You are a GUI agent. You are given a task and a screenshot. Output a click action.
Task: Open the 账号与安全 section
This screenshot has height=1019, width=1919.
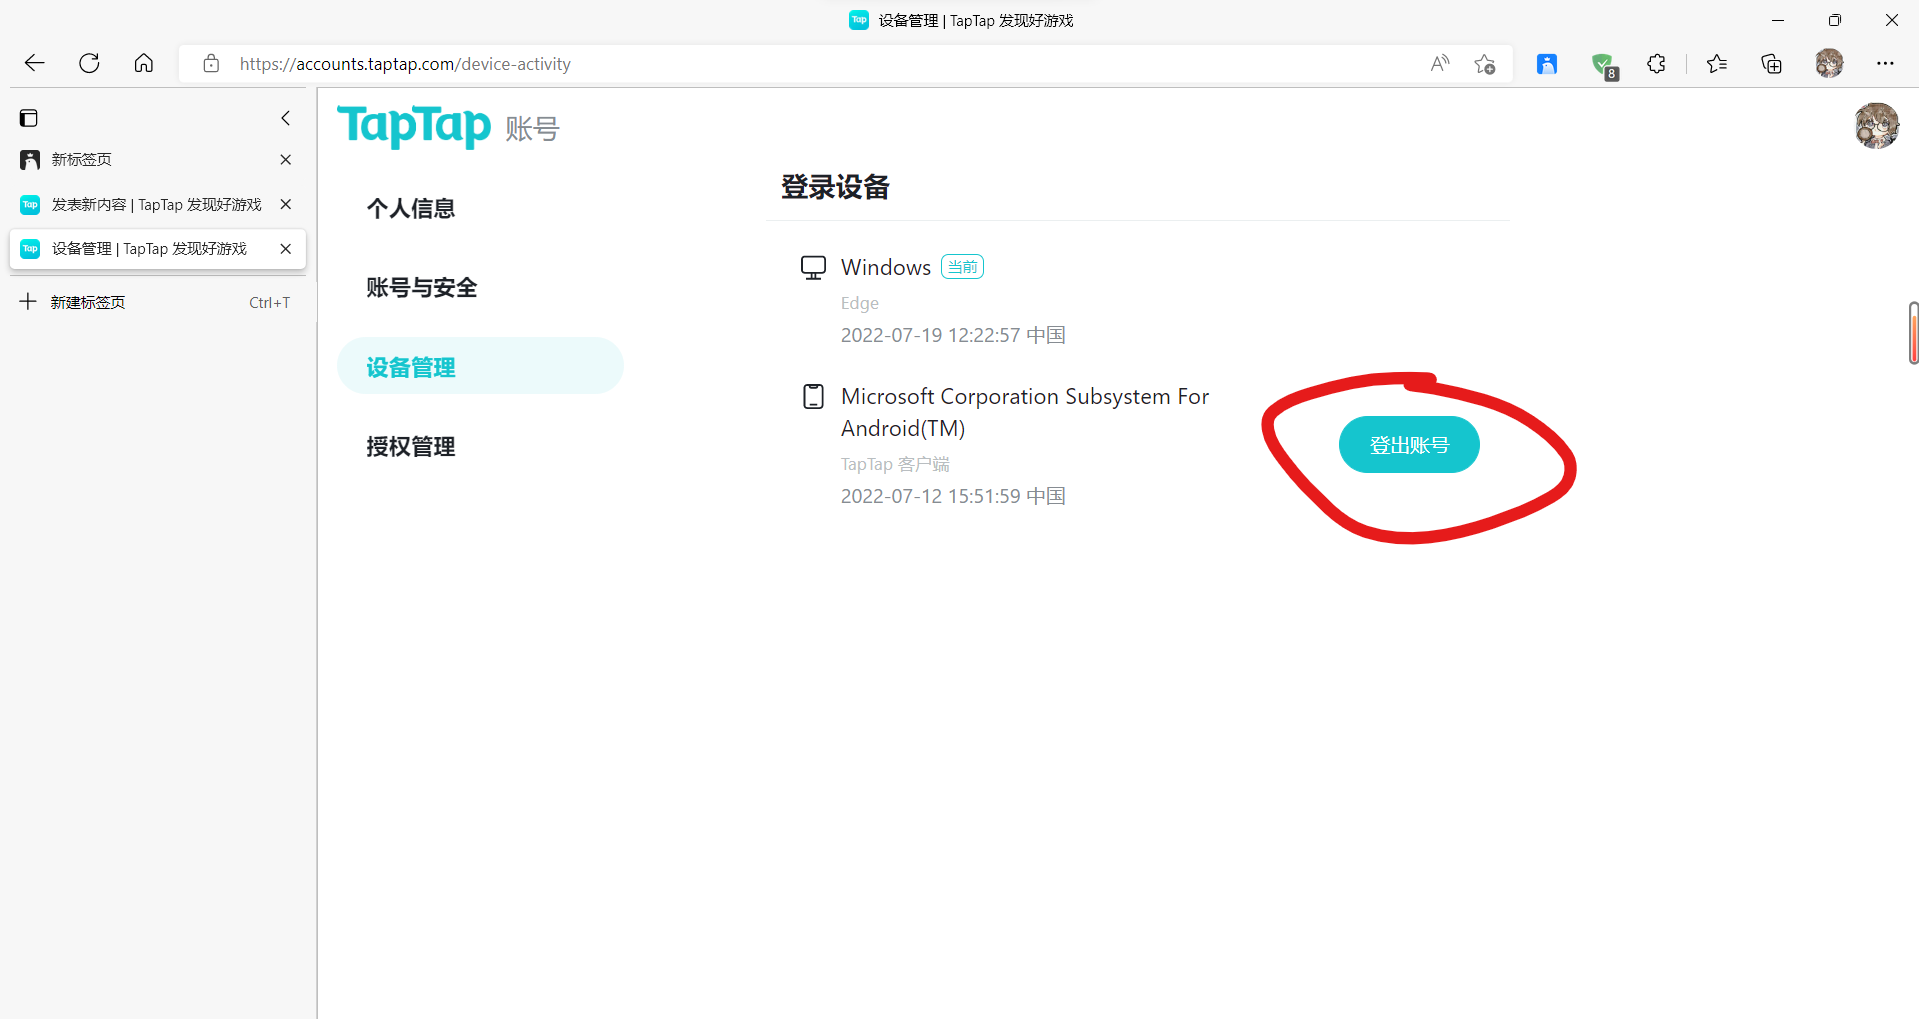pos(421,288)
